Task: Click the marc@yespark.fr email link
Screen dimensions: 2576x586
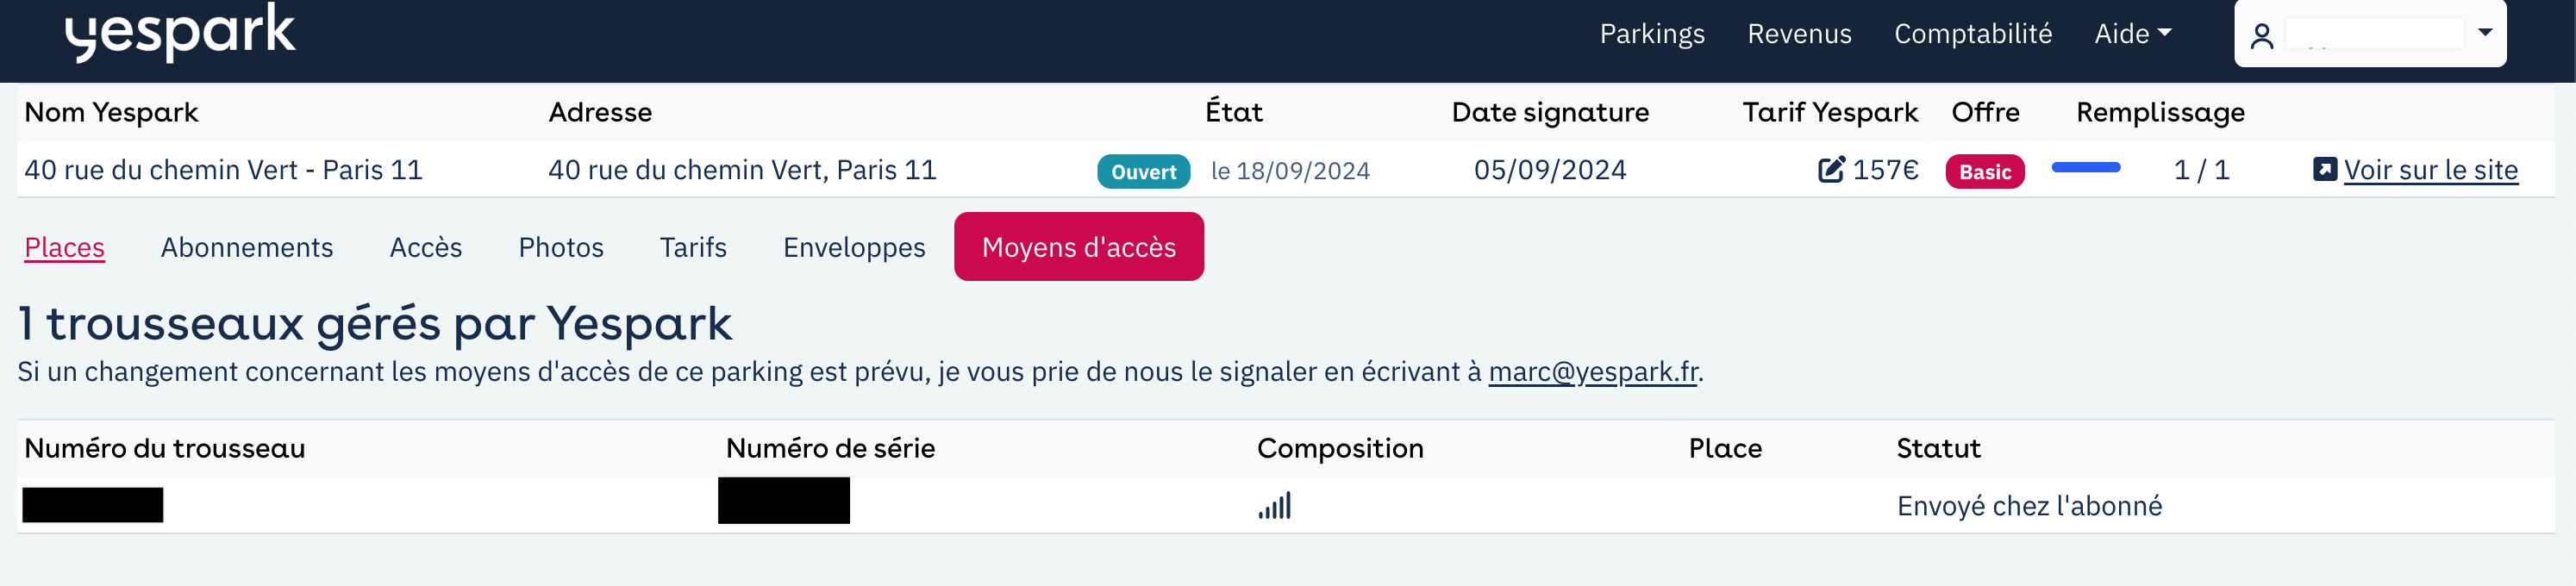Action: click(x=1593, y=372)
